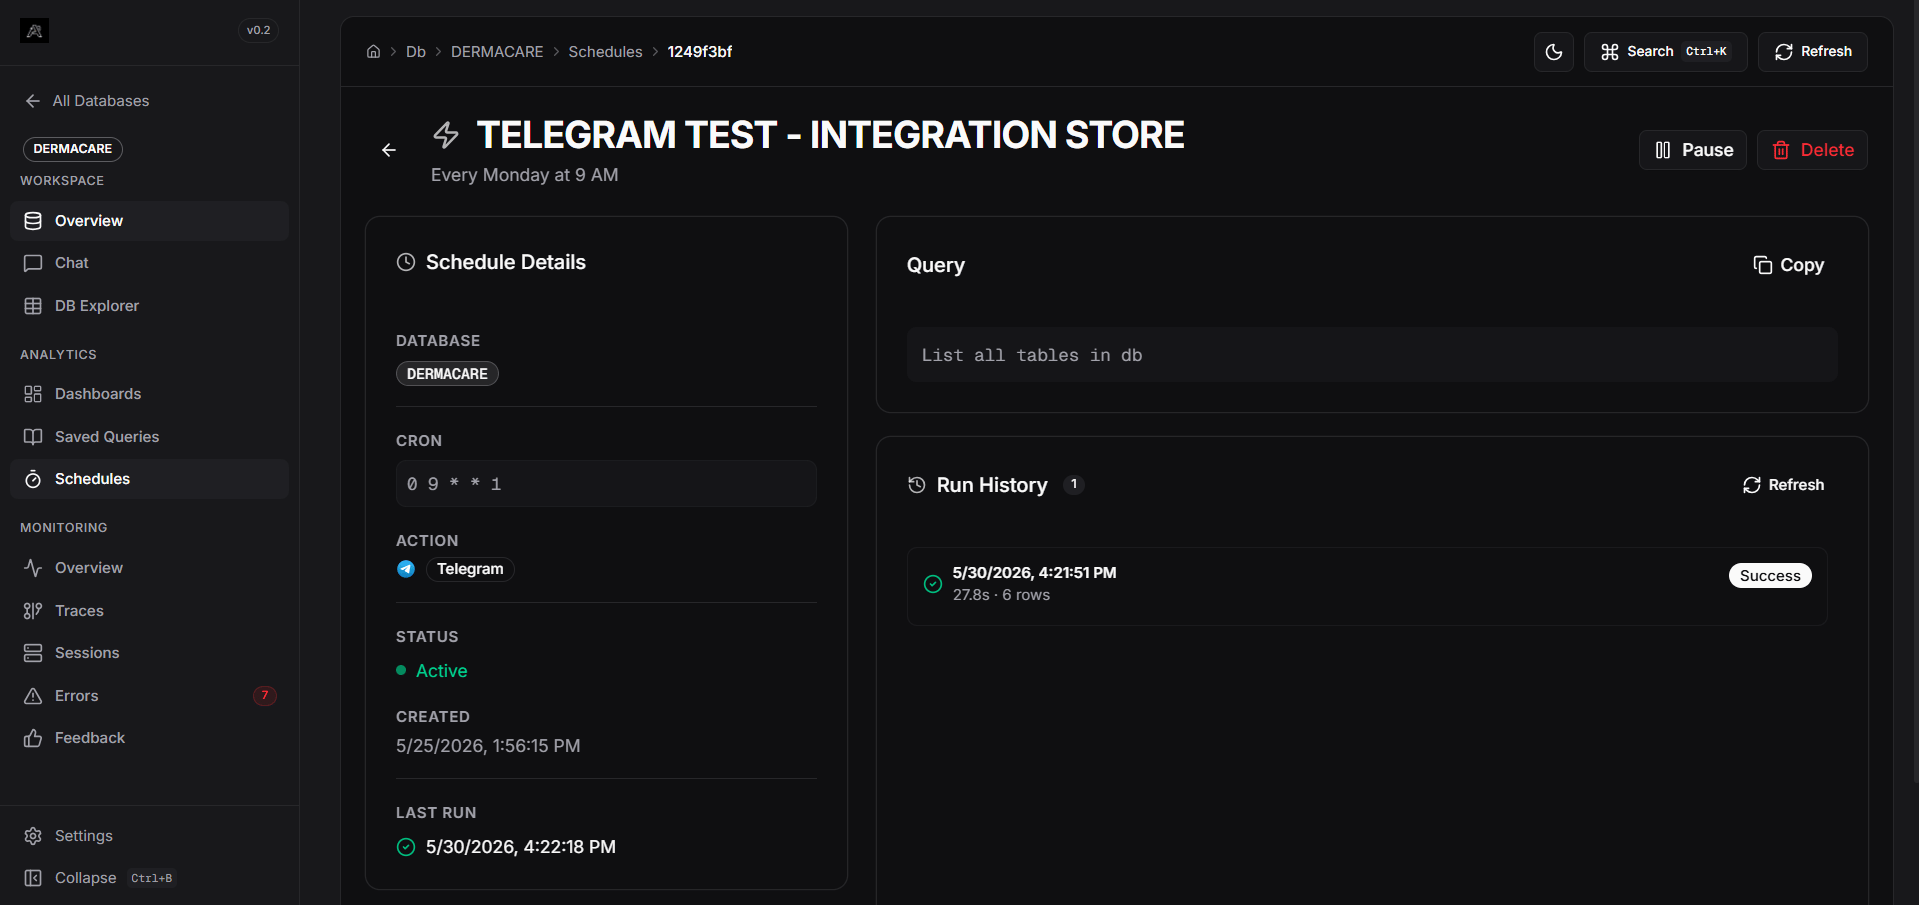Delete the schedule
Screen dimensions: 1919x905
coord(1813,150)
